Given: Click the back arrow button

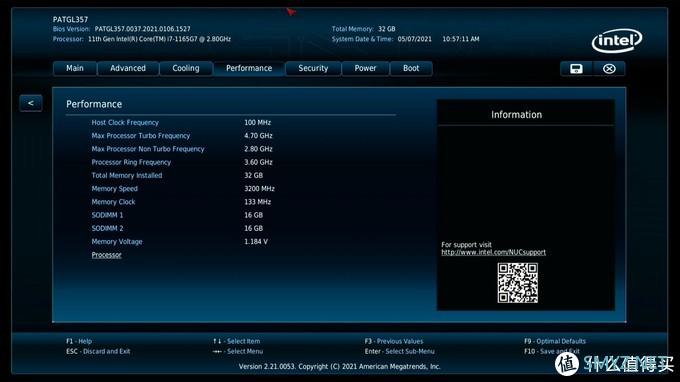Looking at the screenshot, I should (x=31, y=103).
